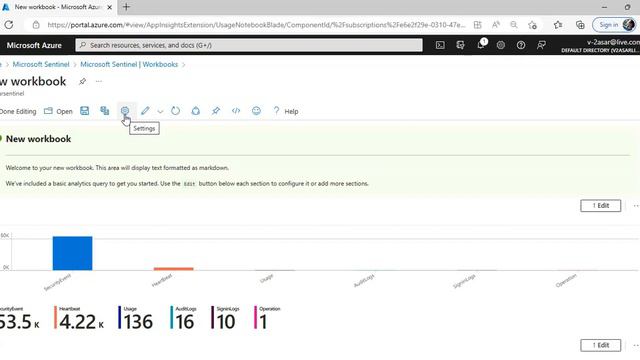The height and width of the screenshot is (360, 640).
Task: Click the orange Heartbeat bar in chart
Action: (x=173, y=269)
